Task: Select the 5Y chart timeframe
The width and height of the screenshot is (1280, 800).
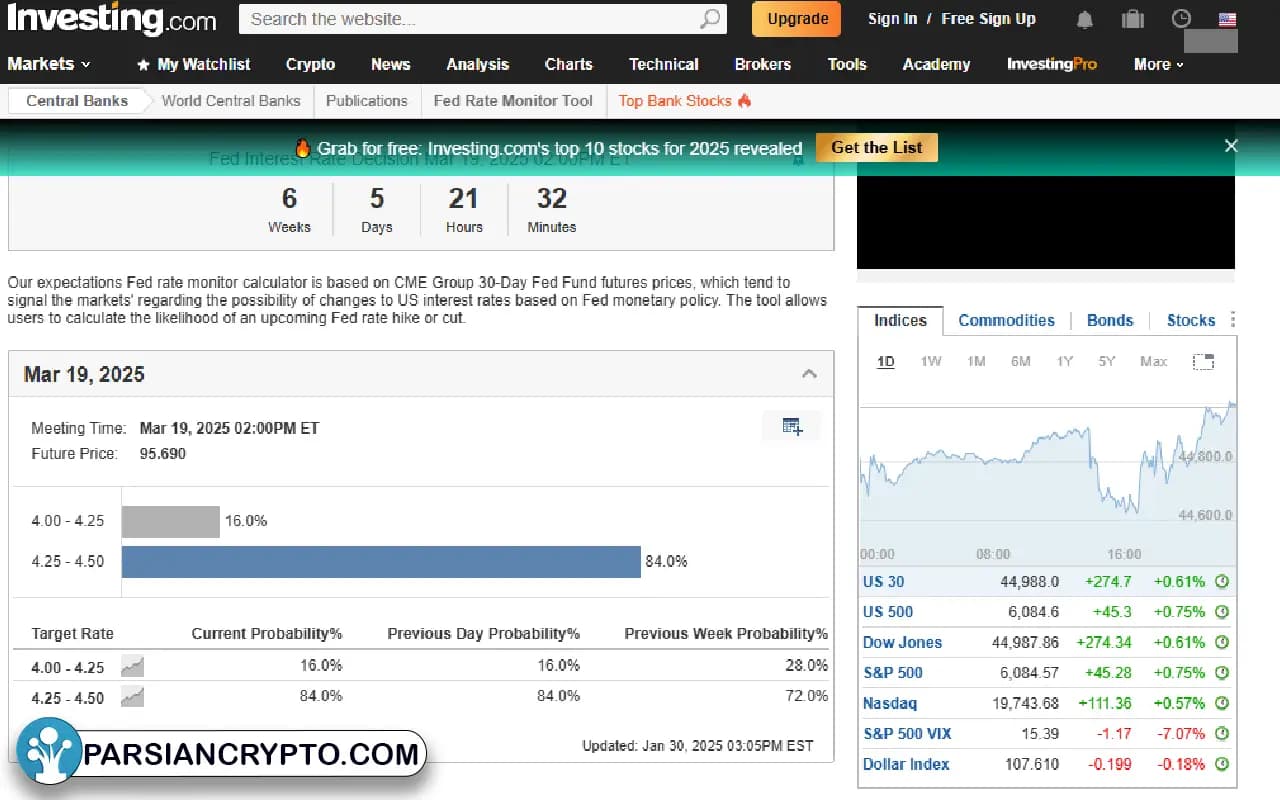Action: (x=1106, y=361)
